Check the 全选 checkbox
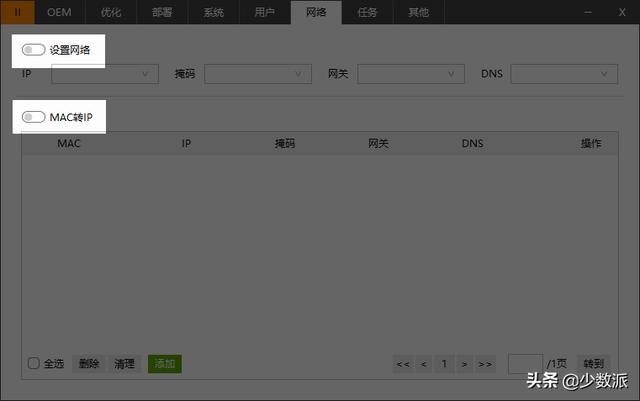The height and width of the screenshot is (401, 640). 33,363
